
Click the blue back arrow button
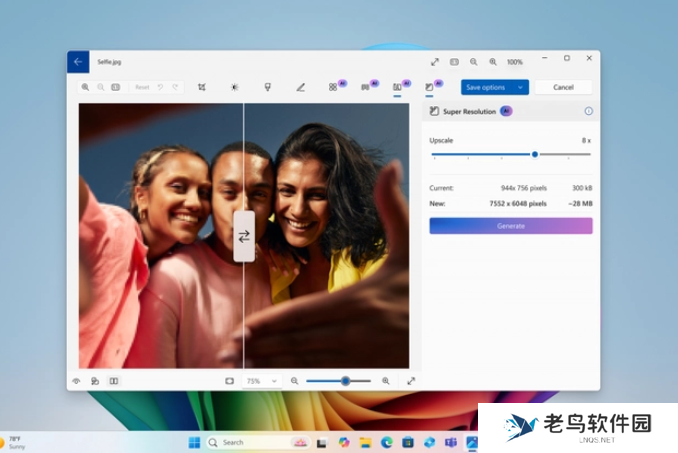[78, 62]
